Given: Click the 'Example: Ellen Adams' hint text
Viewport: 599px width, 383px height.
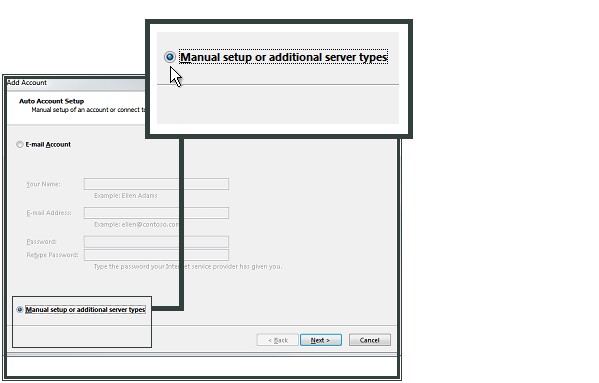Looking at the screenshot, I should coord(126,196).
